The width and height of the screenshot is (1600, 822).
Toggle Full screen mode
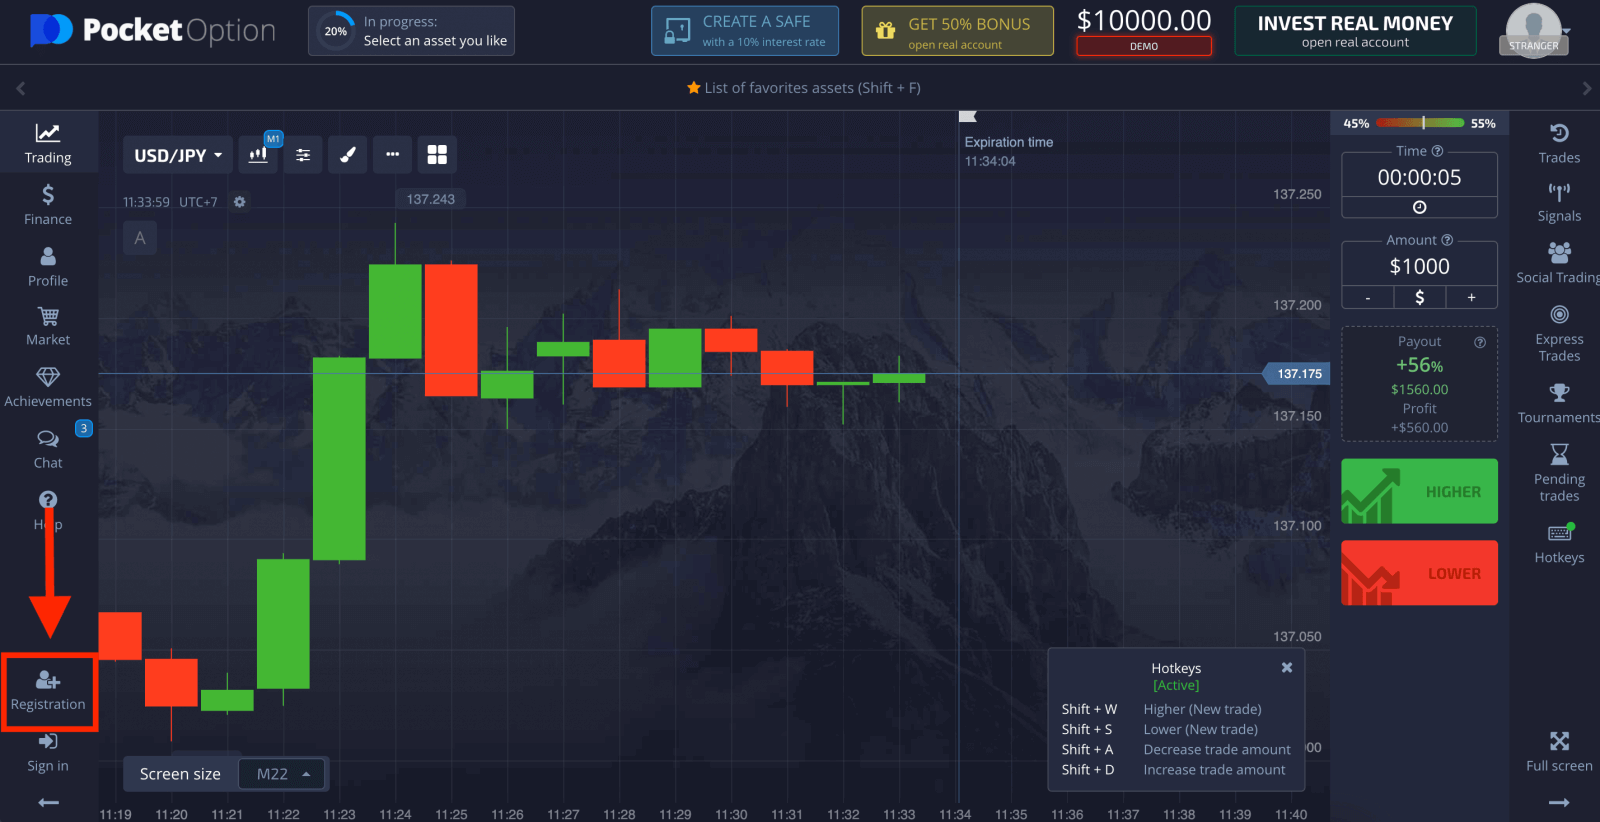[1559, 752]
